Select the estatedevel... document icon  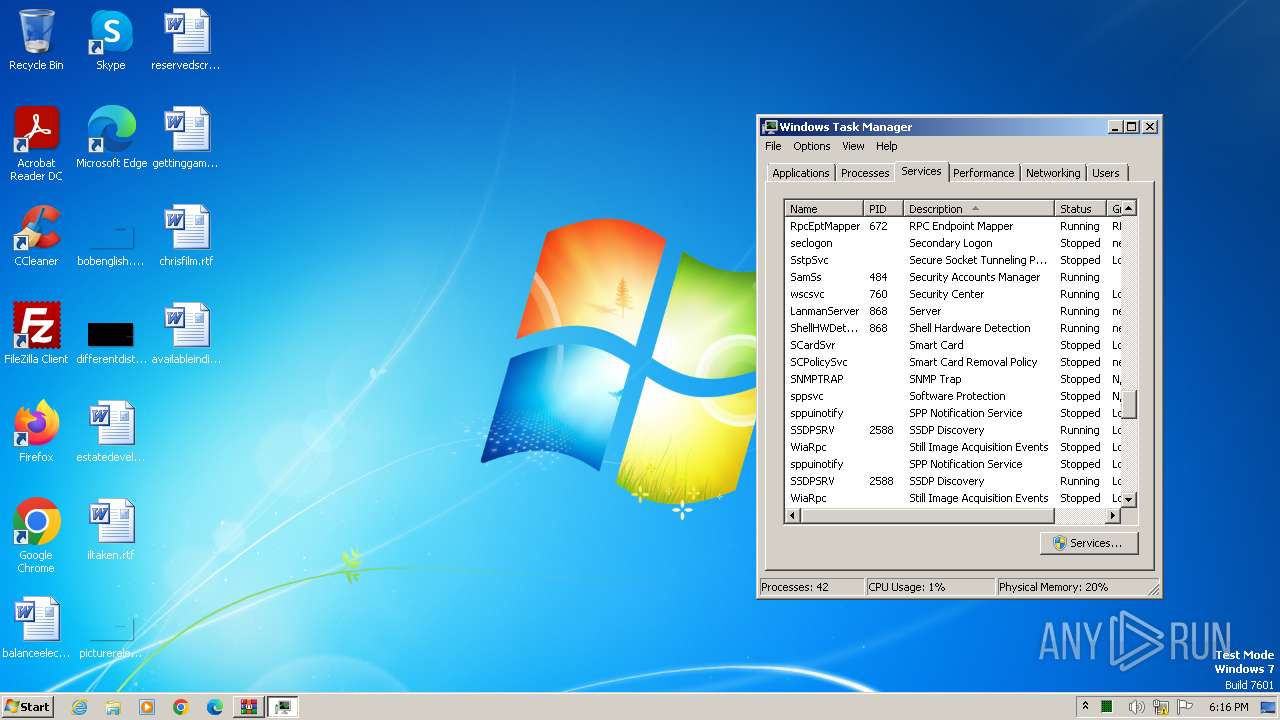point(111,432)
